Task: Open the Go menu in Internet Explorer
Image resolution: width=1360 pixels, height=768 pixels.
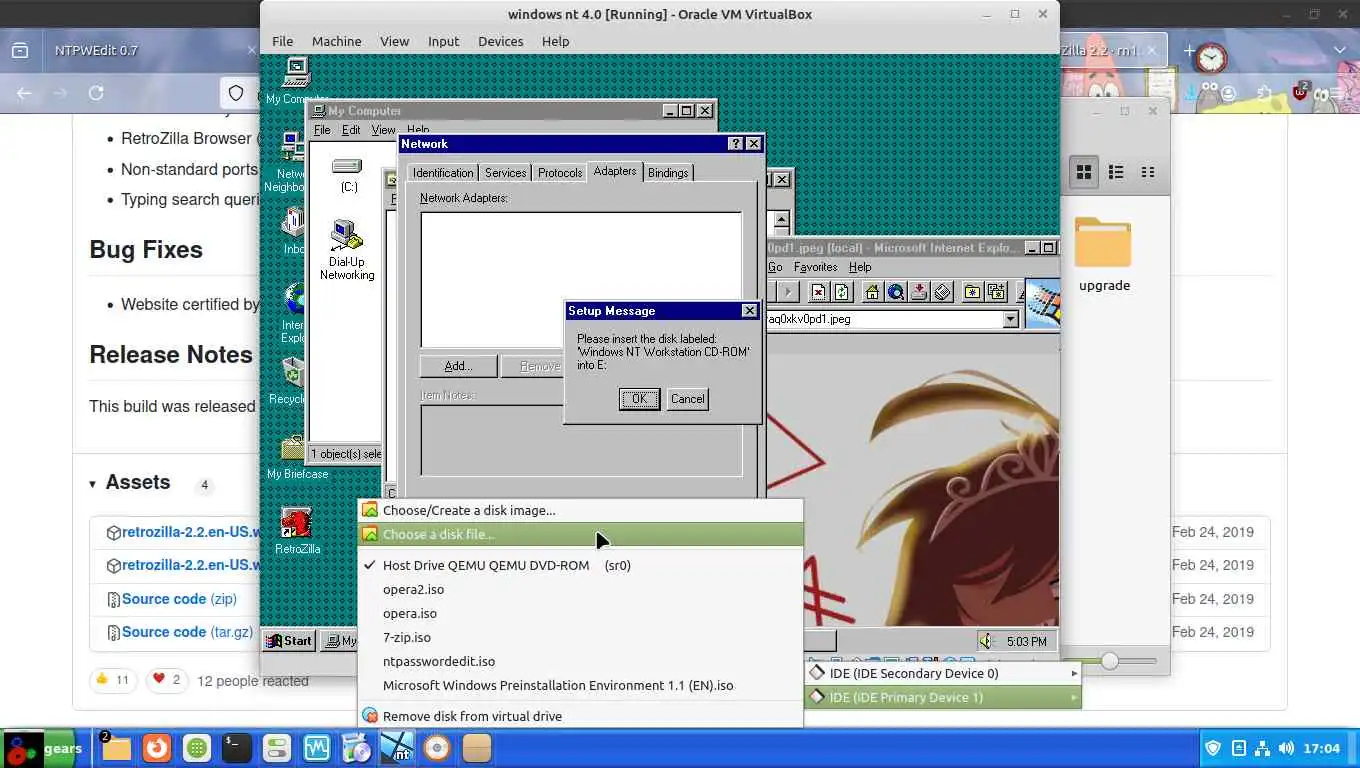Action: (x=775, y=267)
